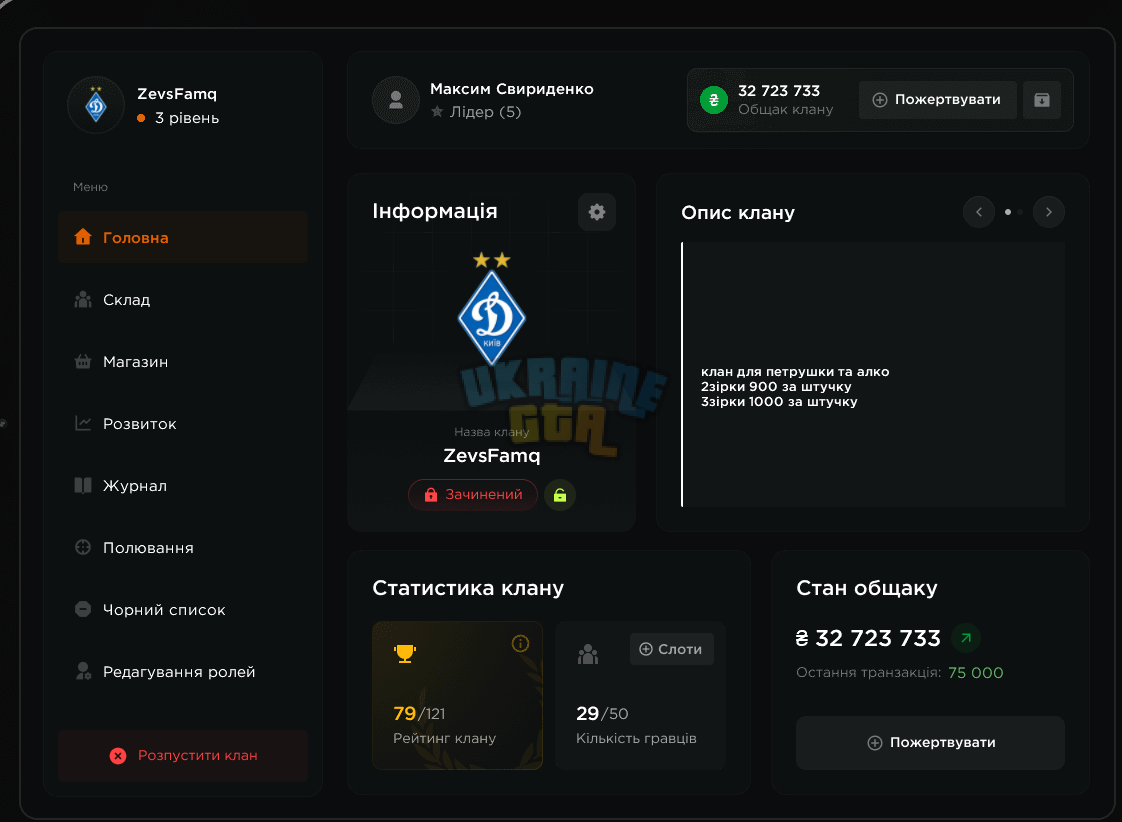
Task: Open Полювання from the sidebar
Action: pyautogui.click(x=183, y=547)
